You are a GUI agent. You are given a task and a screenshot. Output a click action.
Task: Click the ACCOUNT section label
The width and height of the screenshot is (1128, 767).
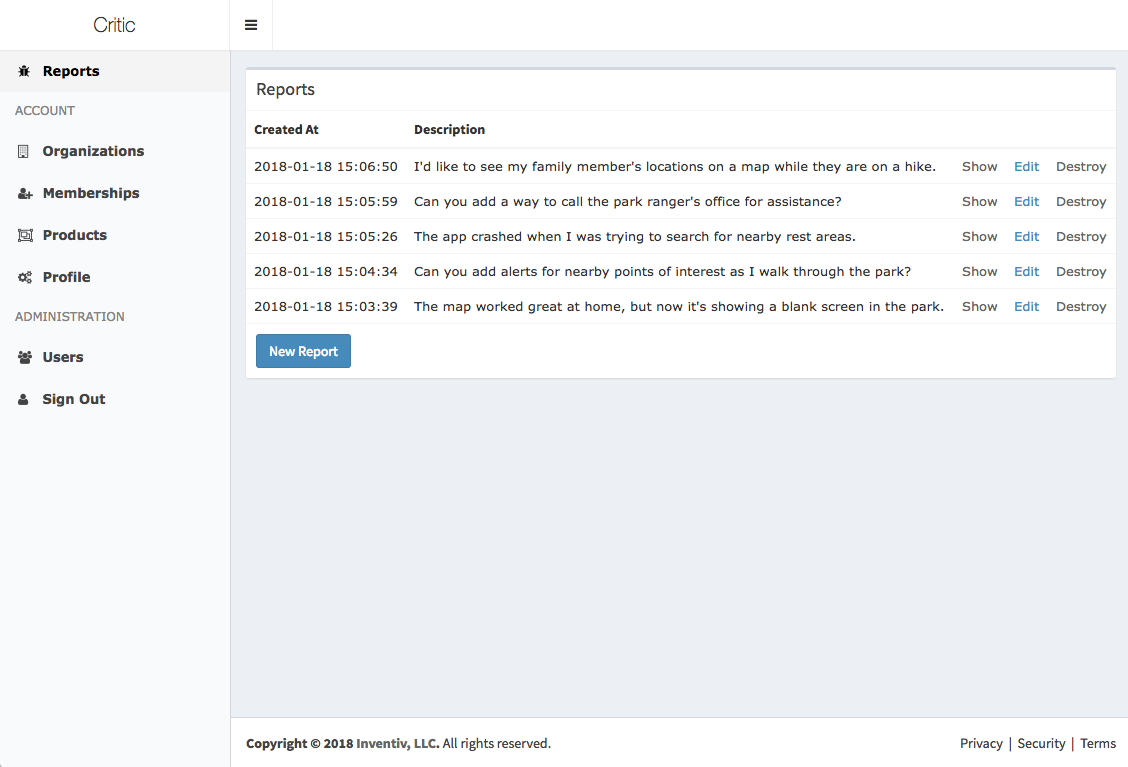[45, 111]
